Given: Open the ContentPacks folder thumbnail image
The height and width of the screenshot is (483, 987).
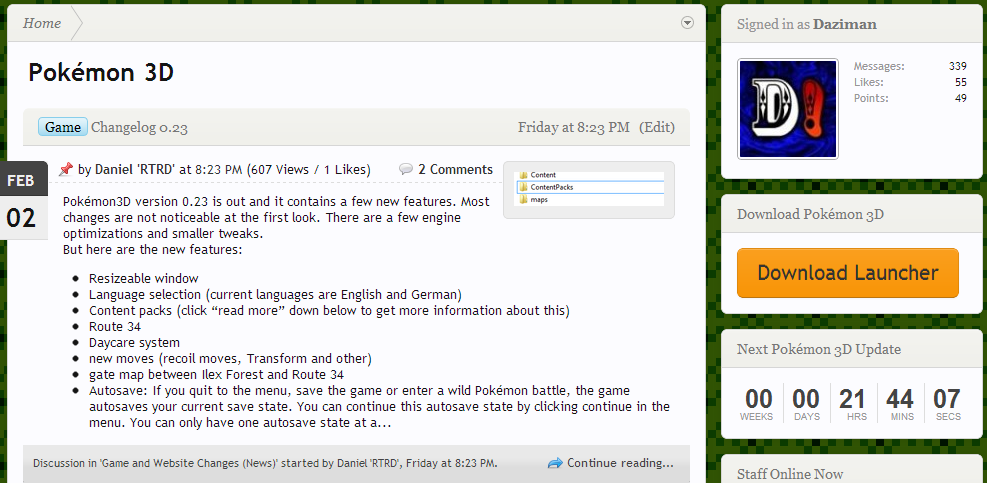Looking at the screenshot, I should (589, 189).
